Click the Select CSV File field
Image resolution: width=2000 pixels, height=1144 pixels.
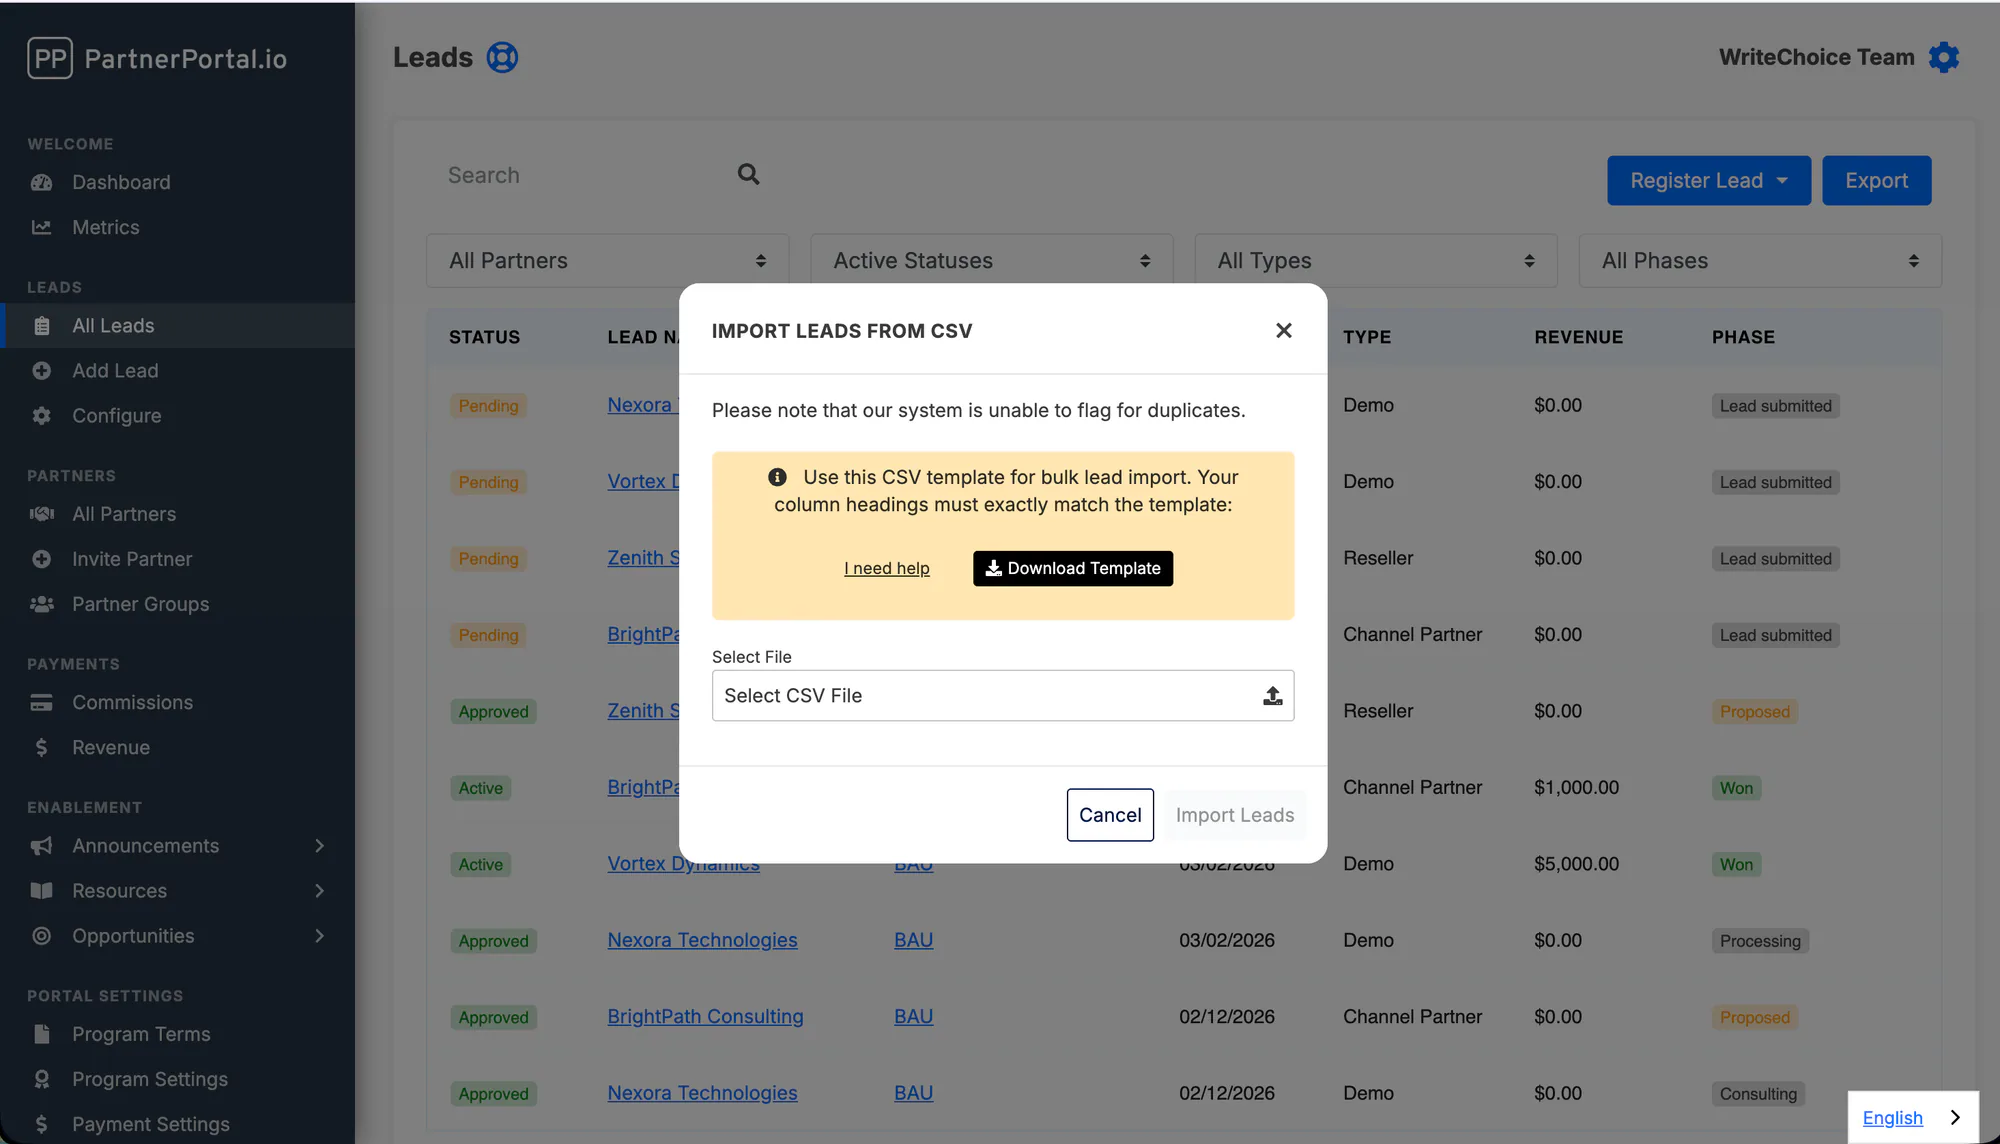(1003, 696)
